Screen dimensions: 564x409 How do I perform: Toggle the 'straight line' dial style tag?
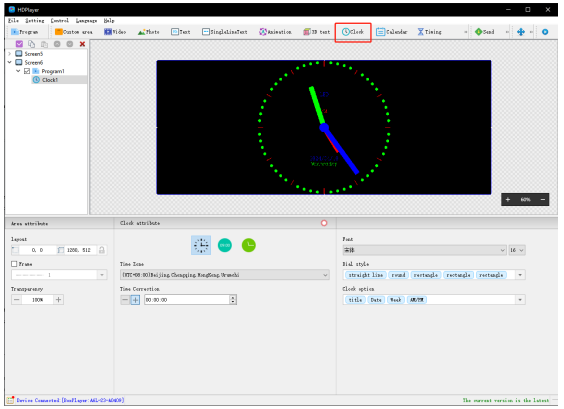click(365, 275)
